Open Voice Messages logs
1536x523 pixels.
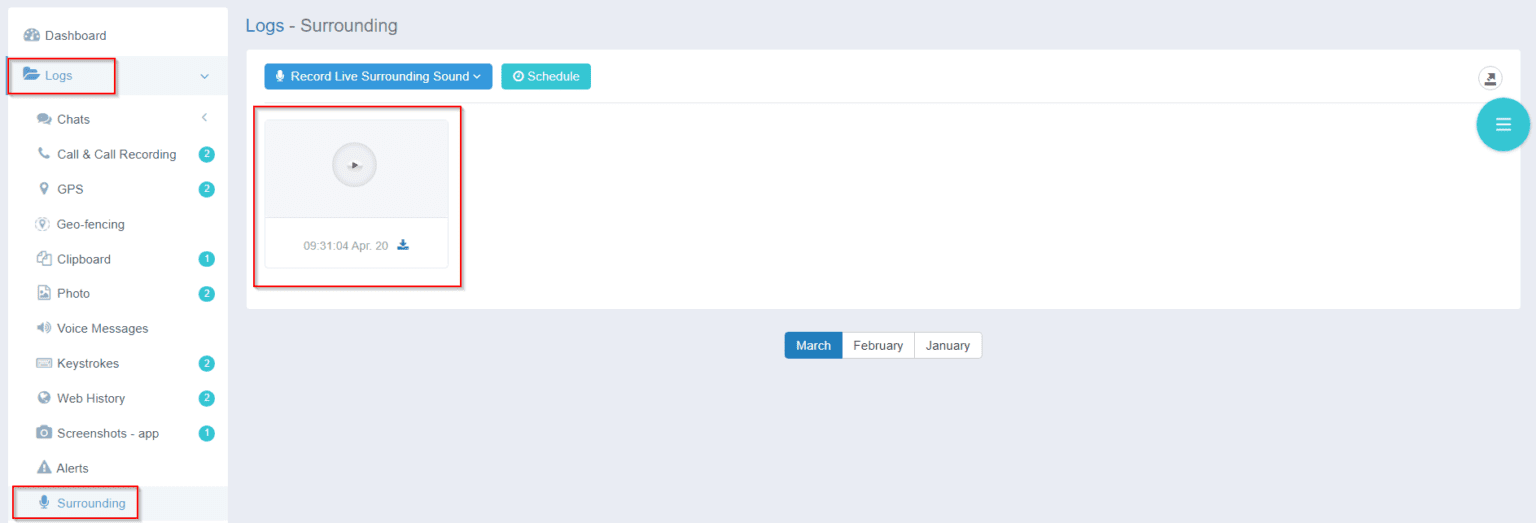point(102,329)
